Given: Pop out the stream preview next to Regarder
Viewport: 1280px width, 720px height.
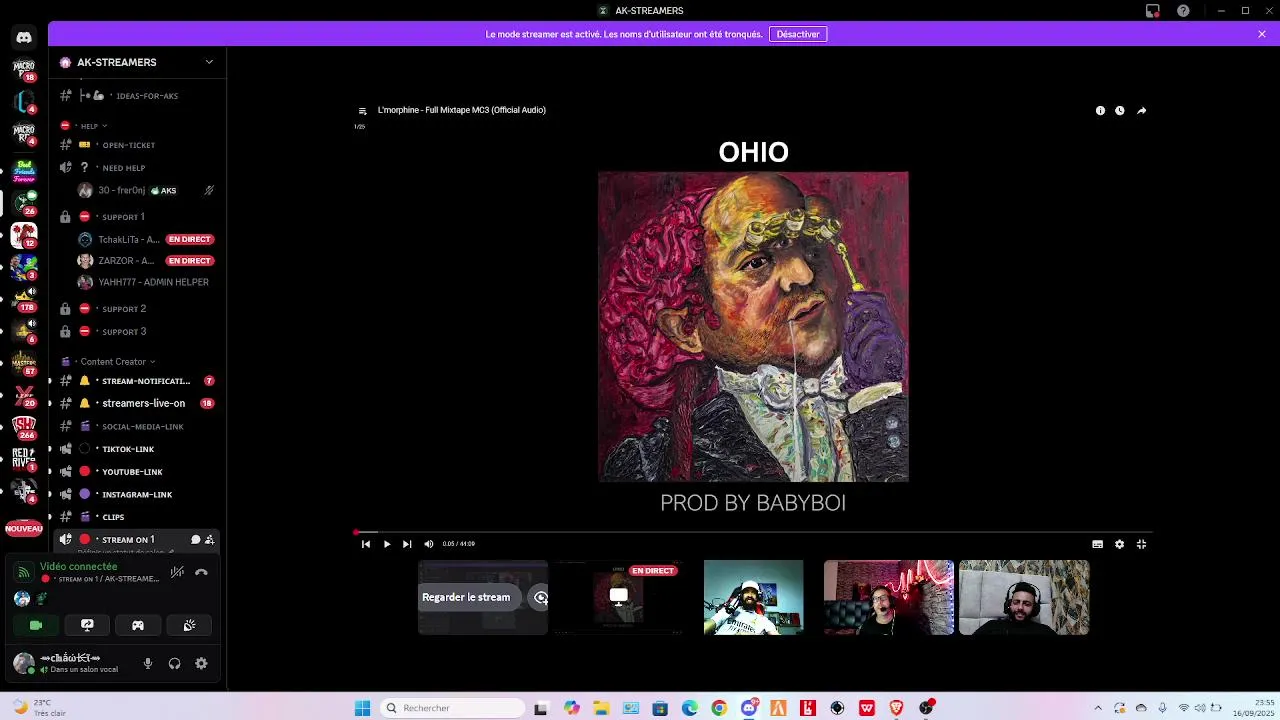Looking at the screenshot, I should click(540, 598).
